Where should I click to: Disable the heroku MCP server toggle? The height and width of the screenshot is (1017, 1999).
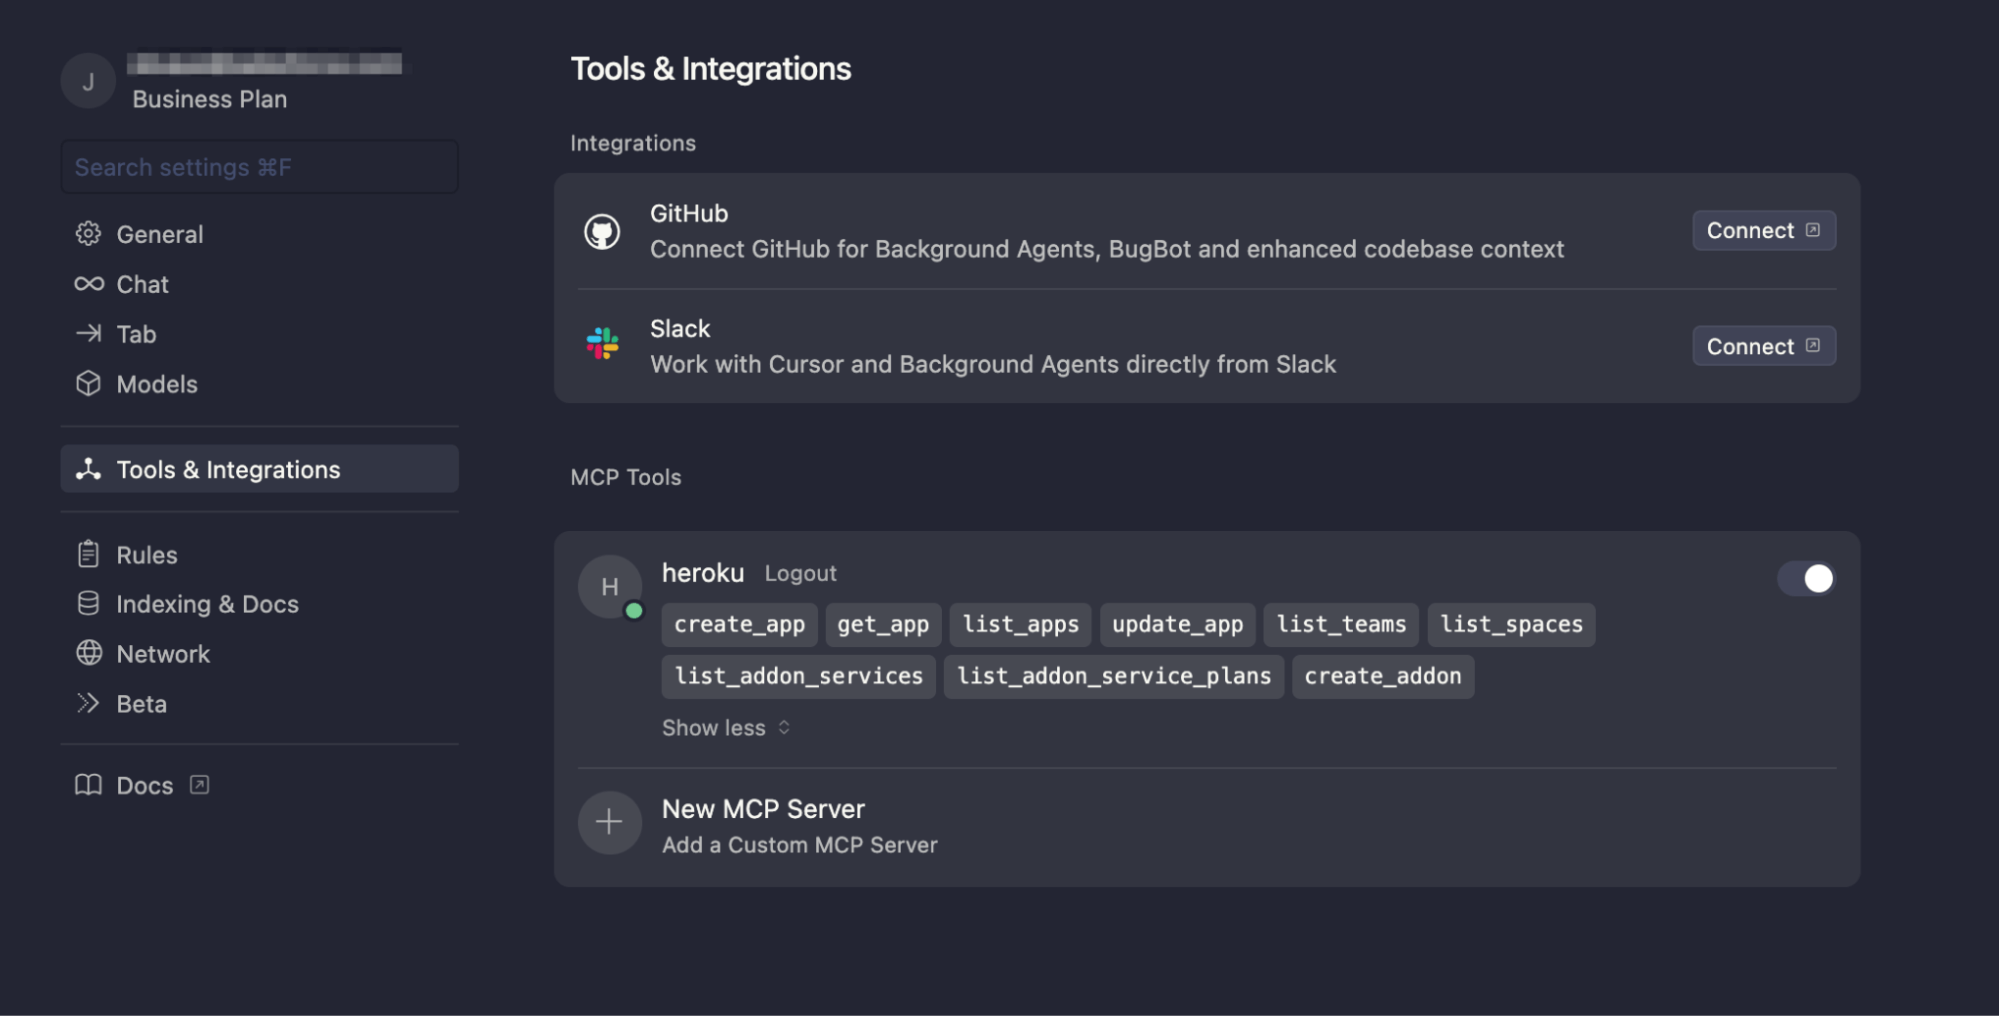1805,579
